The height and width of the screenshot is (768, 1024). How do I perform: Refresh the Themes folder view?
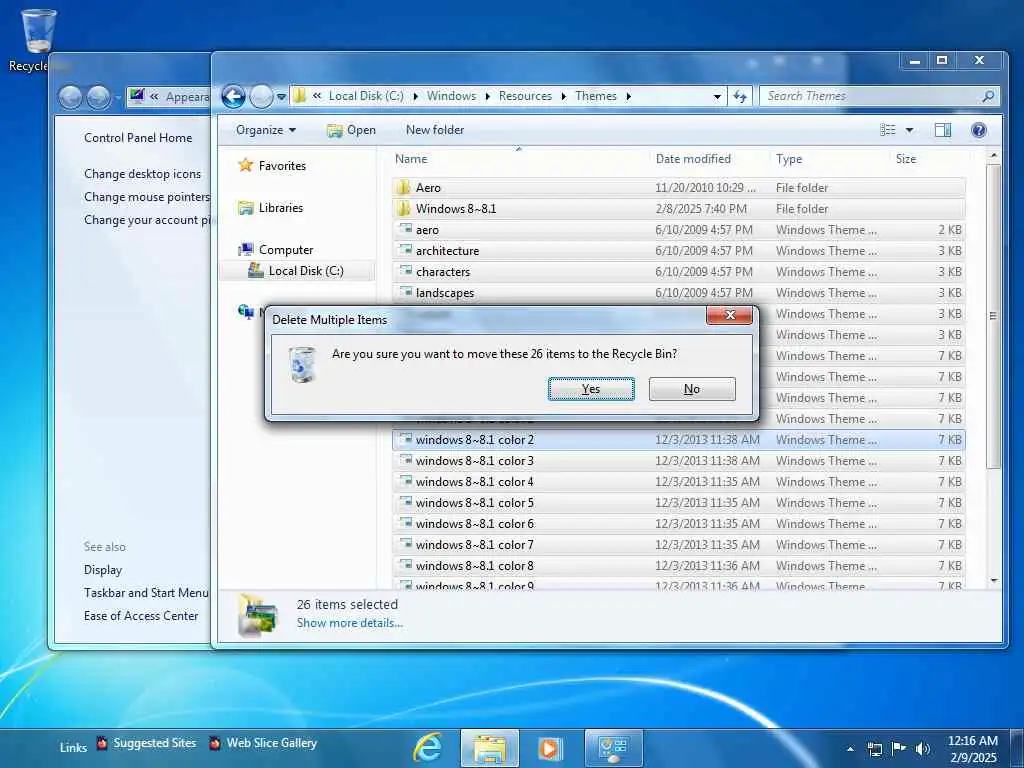pos(740,97)
